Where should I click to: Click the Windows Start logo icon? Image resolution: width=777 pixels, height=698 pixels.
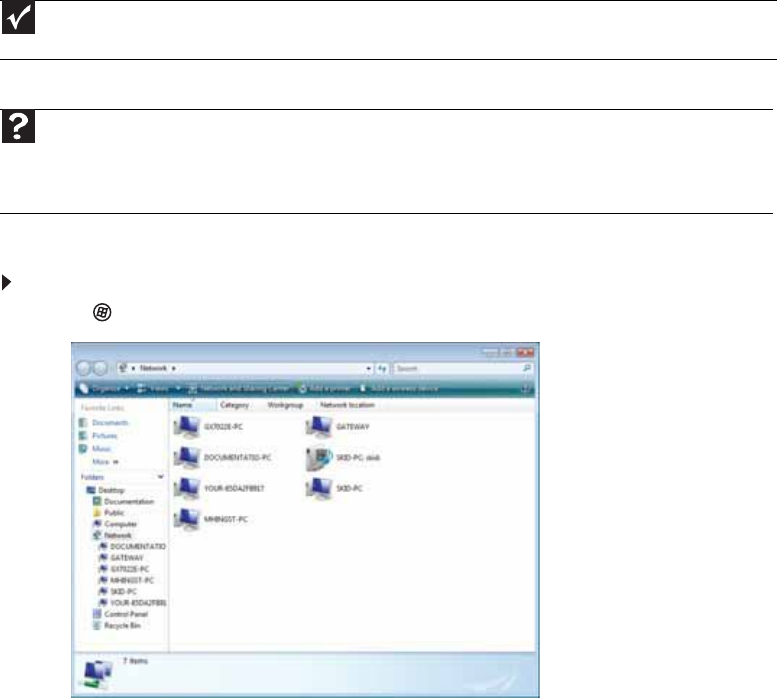[102, 312]
